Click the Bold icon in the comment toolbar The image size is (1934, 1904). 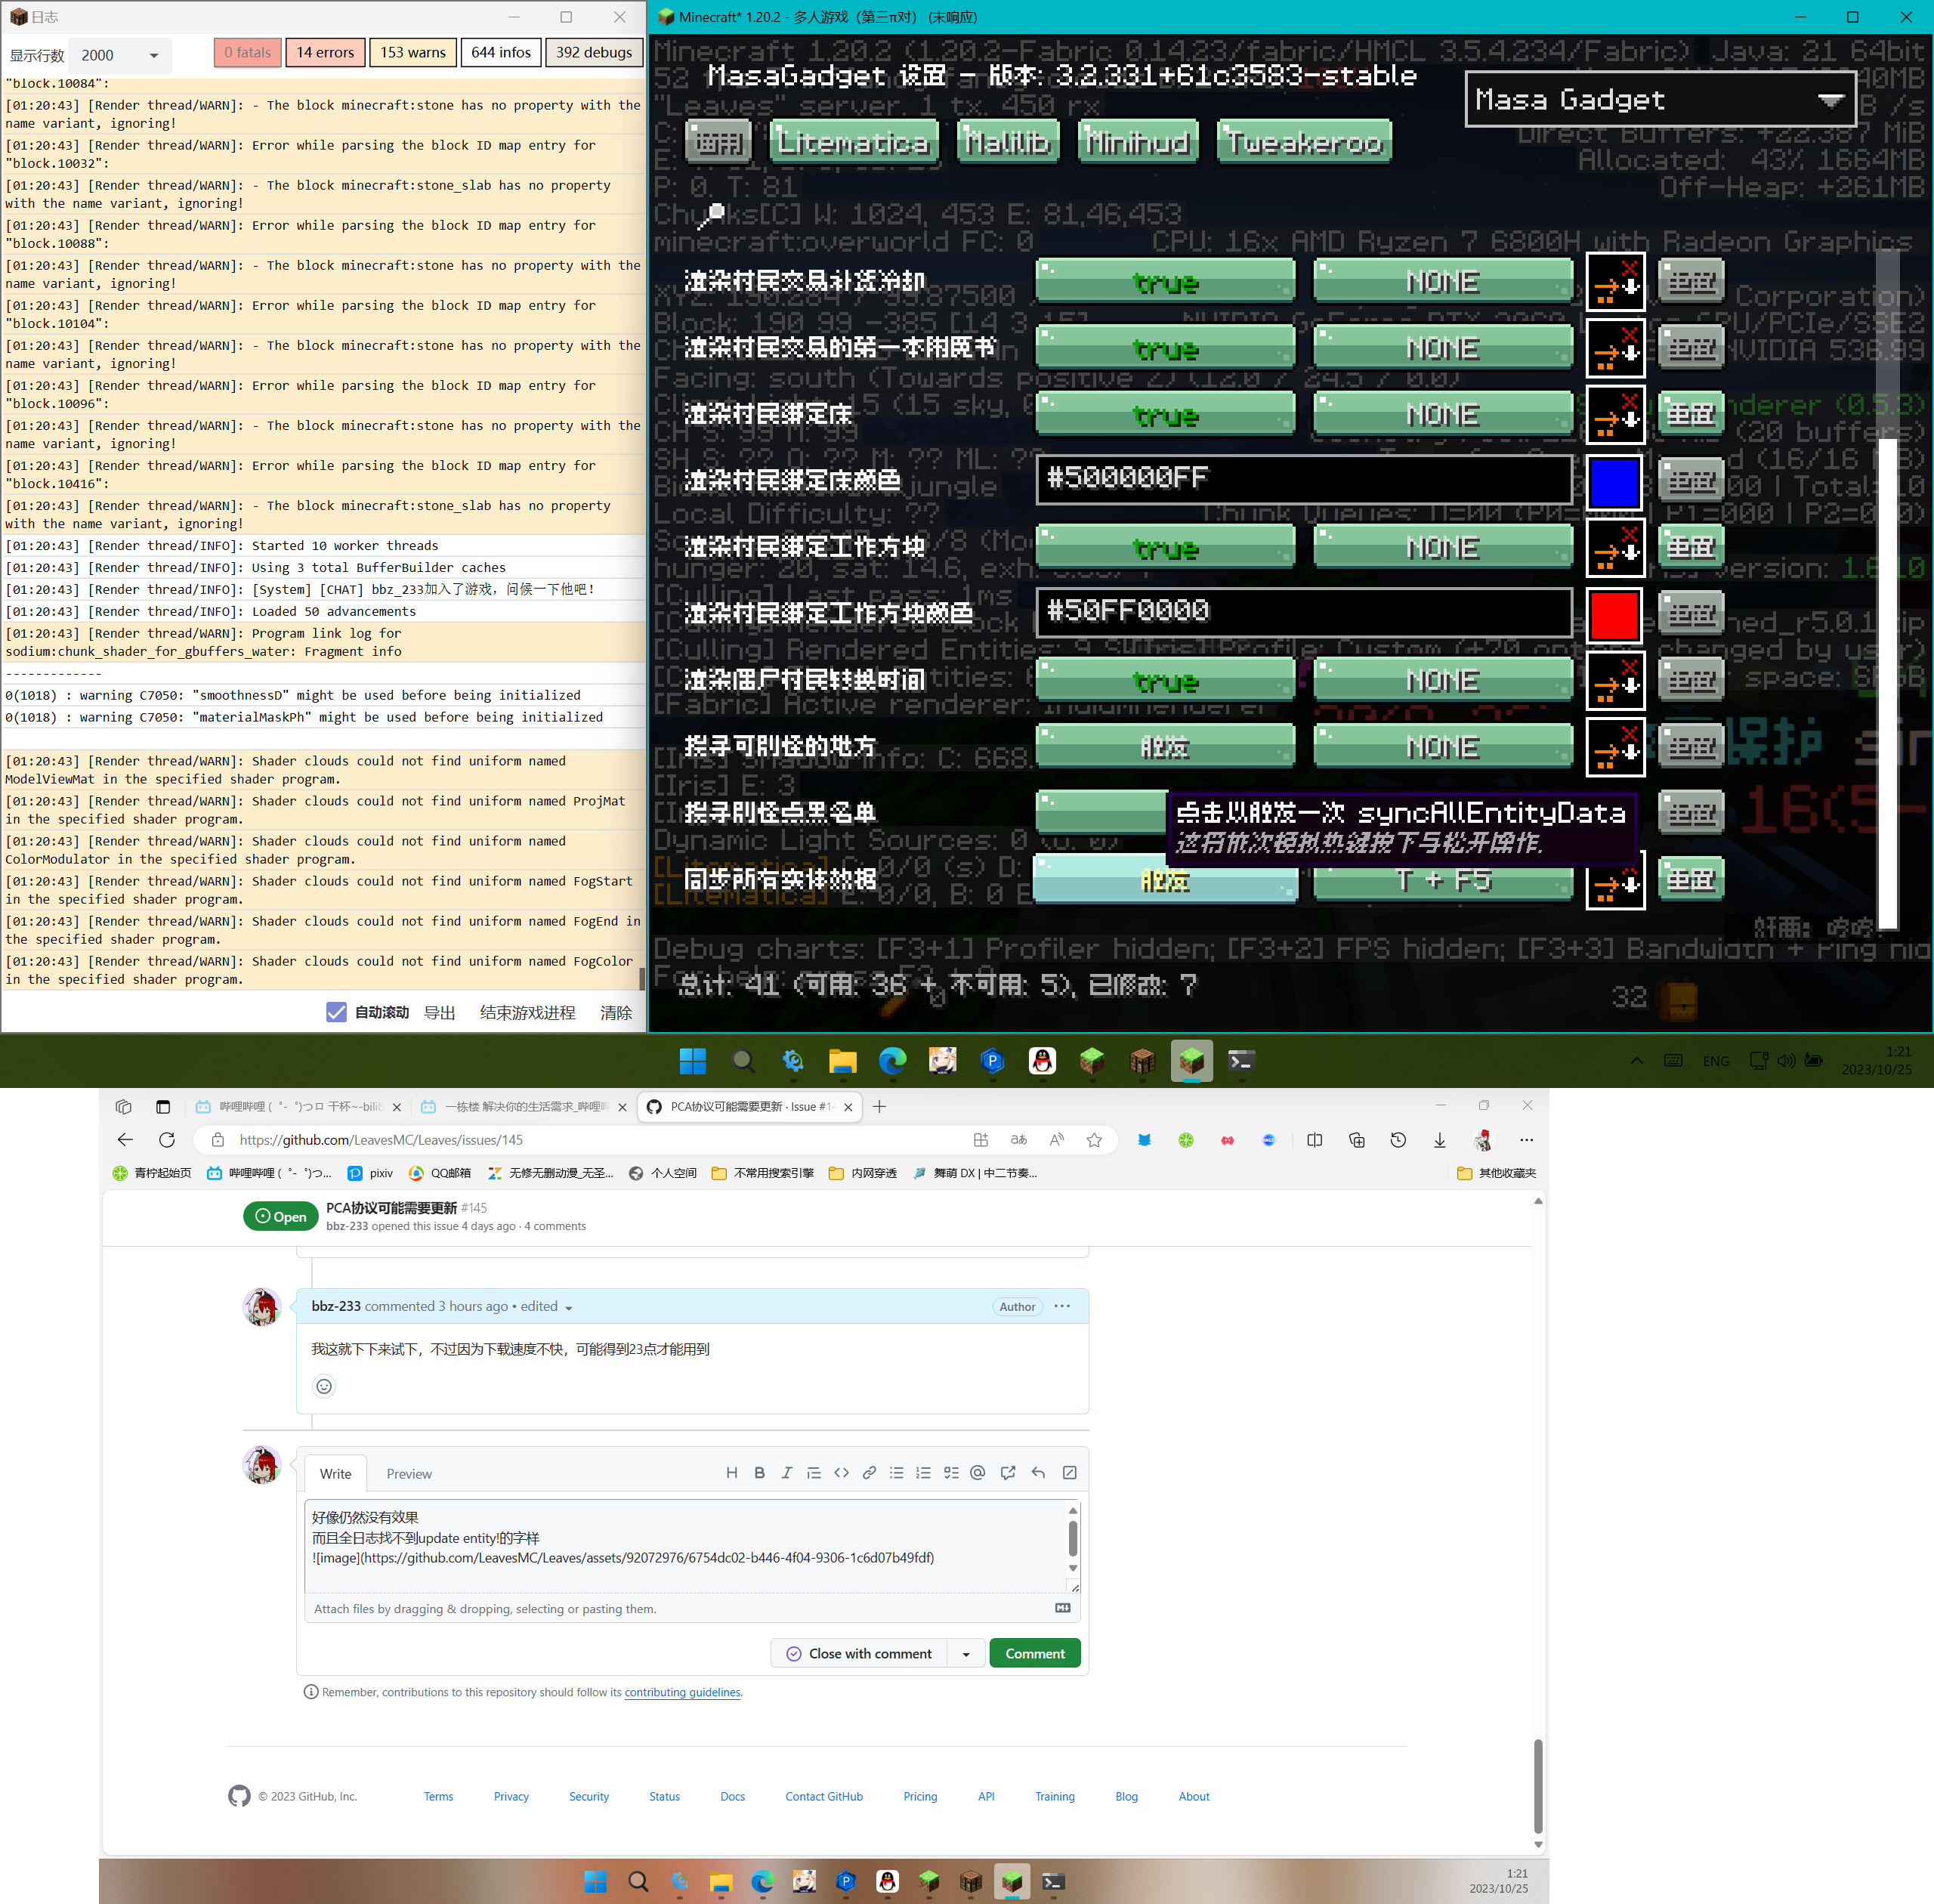click(759, 1472)
